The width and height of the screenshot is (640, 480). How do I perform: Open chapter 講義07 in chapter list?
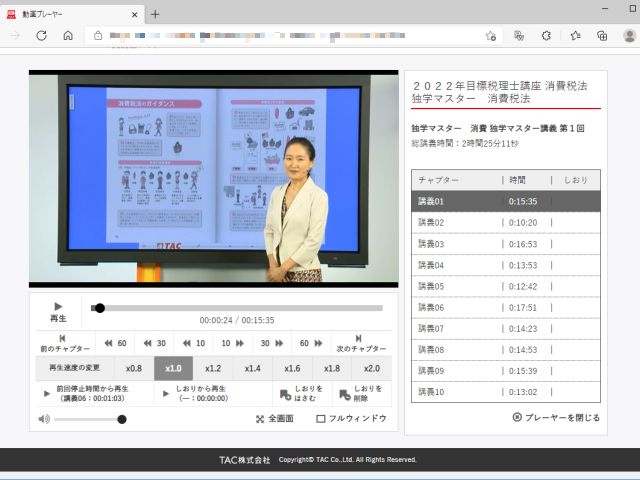point(505,328)
